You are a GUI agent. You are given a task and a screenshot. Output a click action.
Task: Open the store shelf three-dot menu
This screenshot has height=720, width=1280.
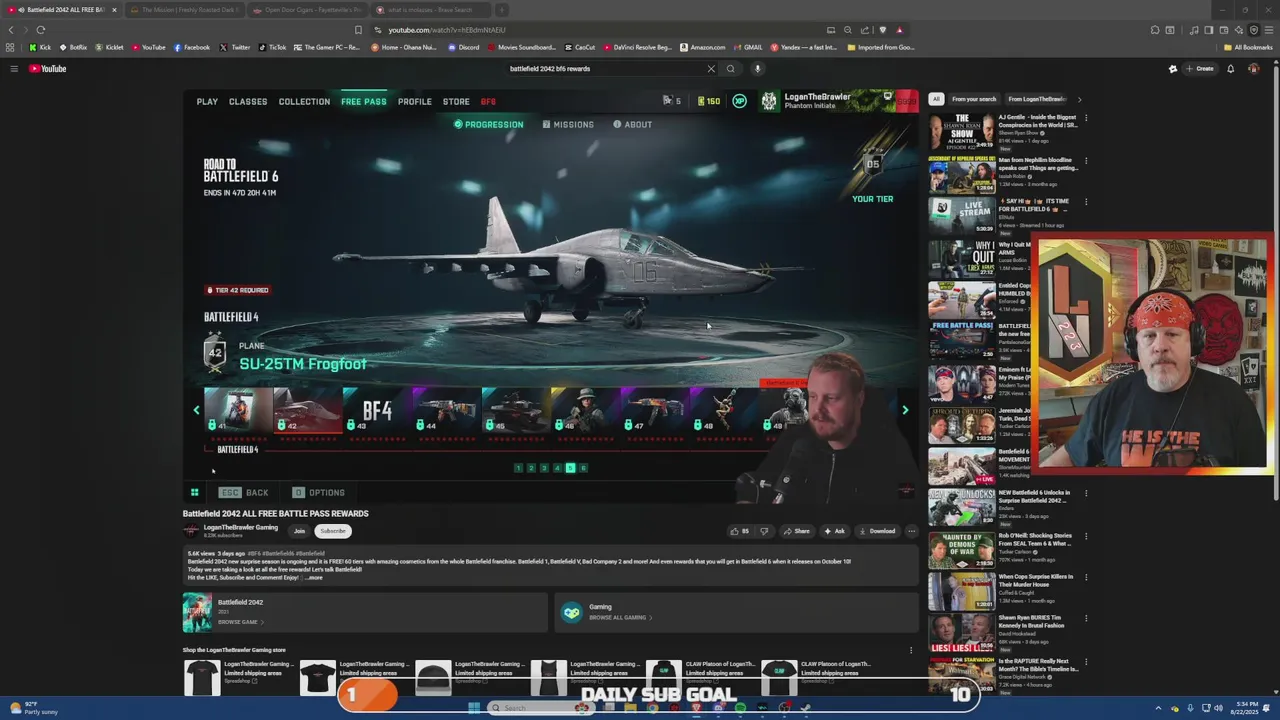(910, 650)
